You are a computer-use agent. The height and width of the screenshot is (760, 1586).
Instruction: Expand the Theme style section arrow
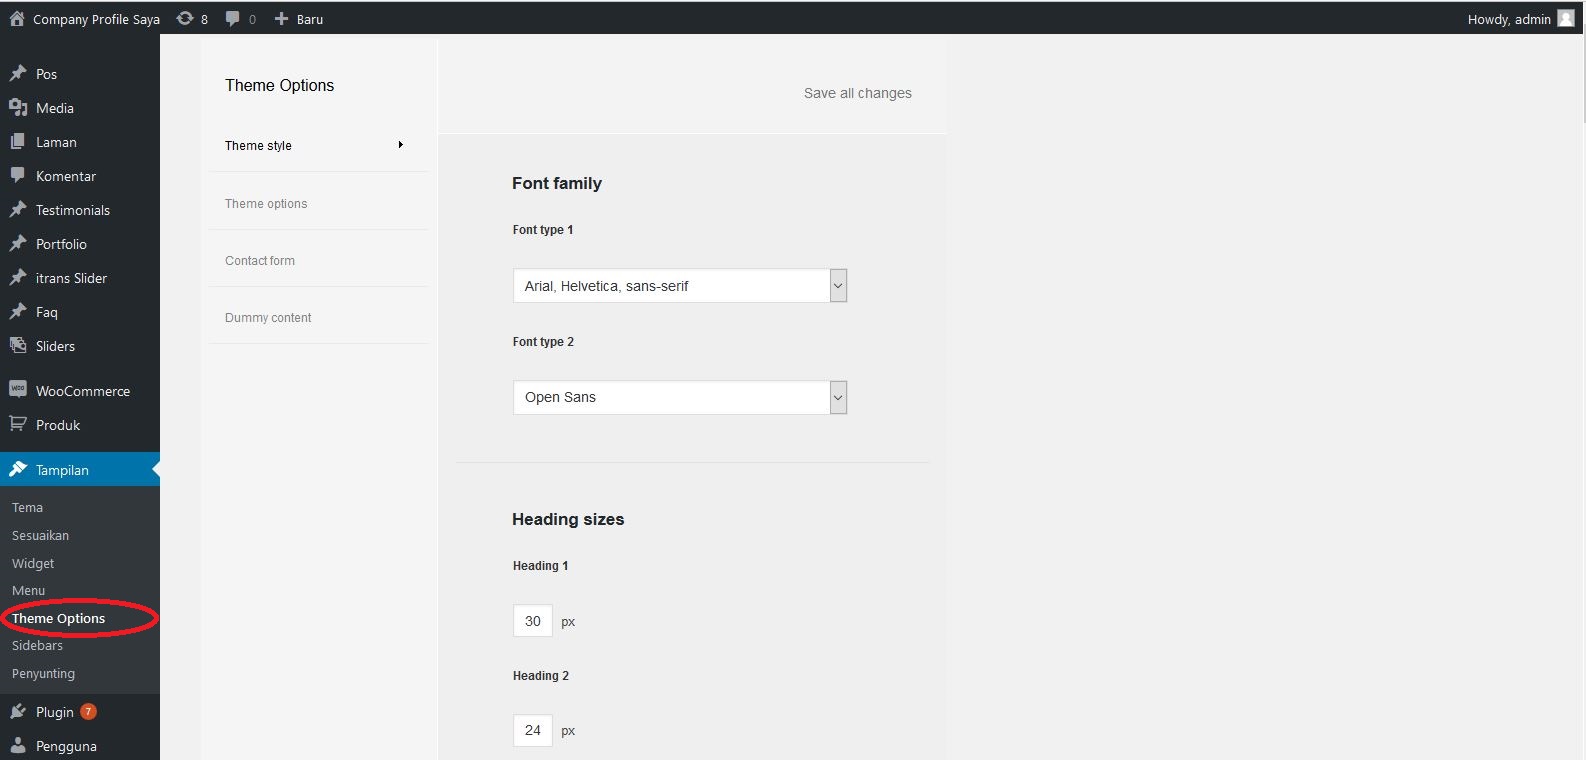tap(401, 145)
